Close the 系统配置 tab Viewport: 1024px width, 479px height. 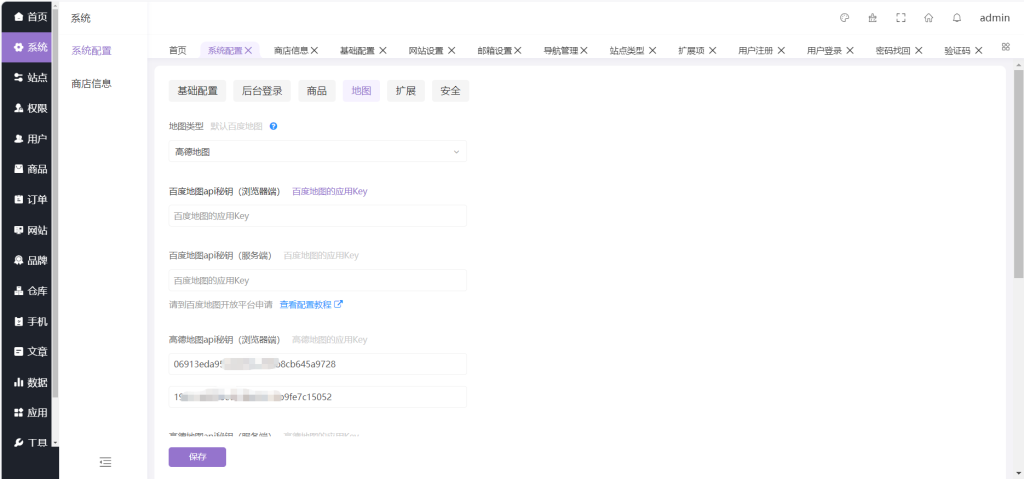[x=248, y=50]
